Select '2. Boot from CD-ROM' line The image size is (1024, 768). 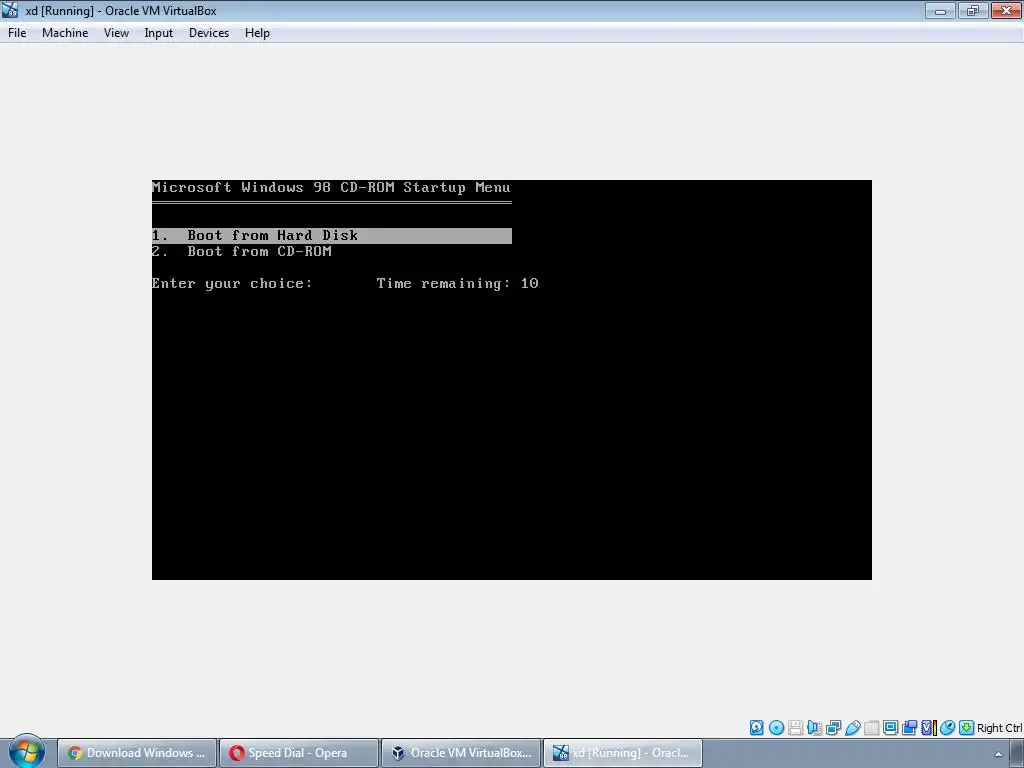click(x=242, y=251)
